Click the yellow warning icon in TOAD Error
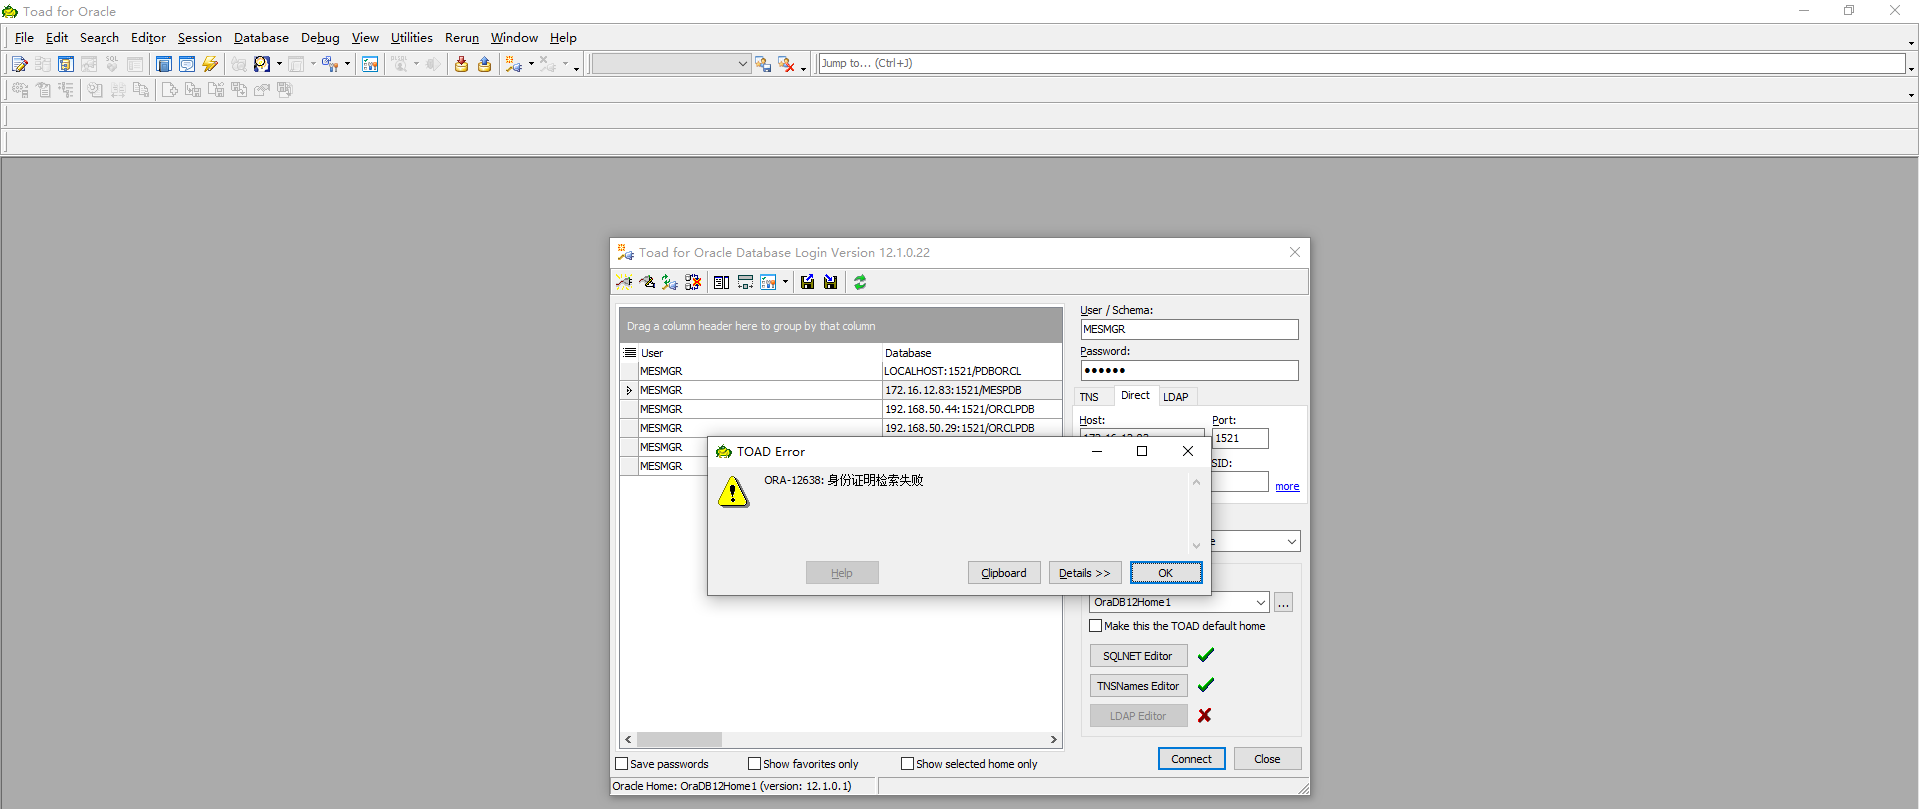Image resolution: width=1920 pixels, height=809 pixels. pos(733,491)
